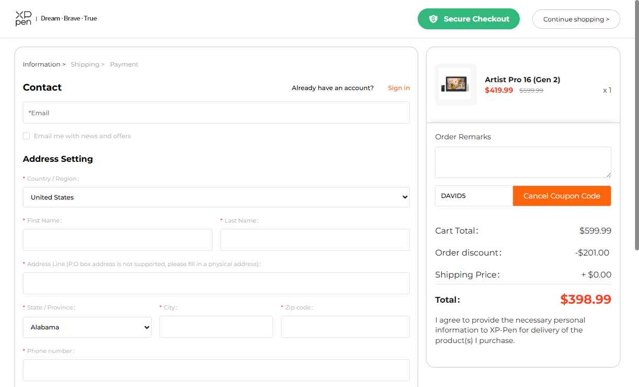This screenshot has height=387, width=639.
Task: Click the Cart Total $599.99 value
Action: point(595,231)
